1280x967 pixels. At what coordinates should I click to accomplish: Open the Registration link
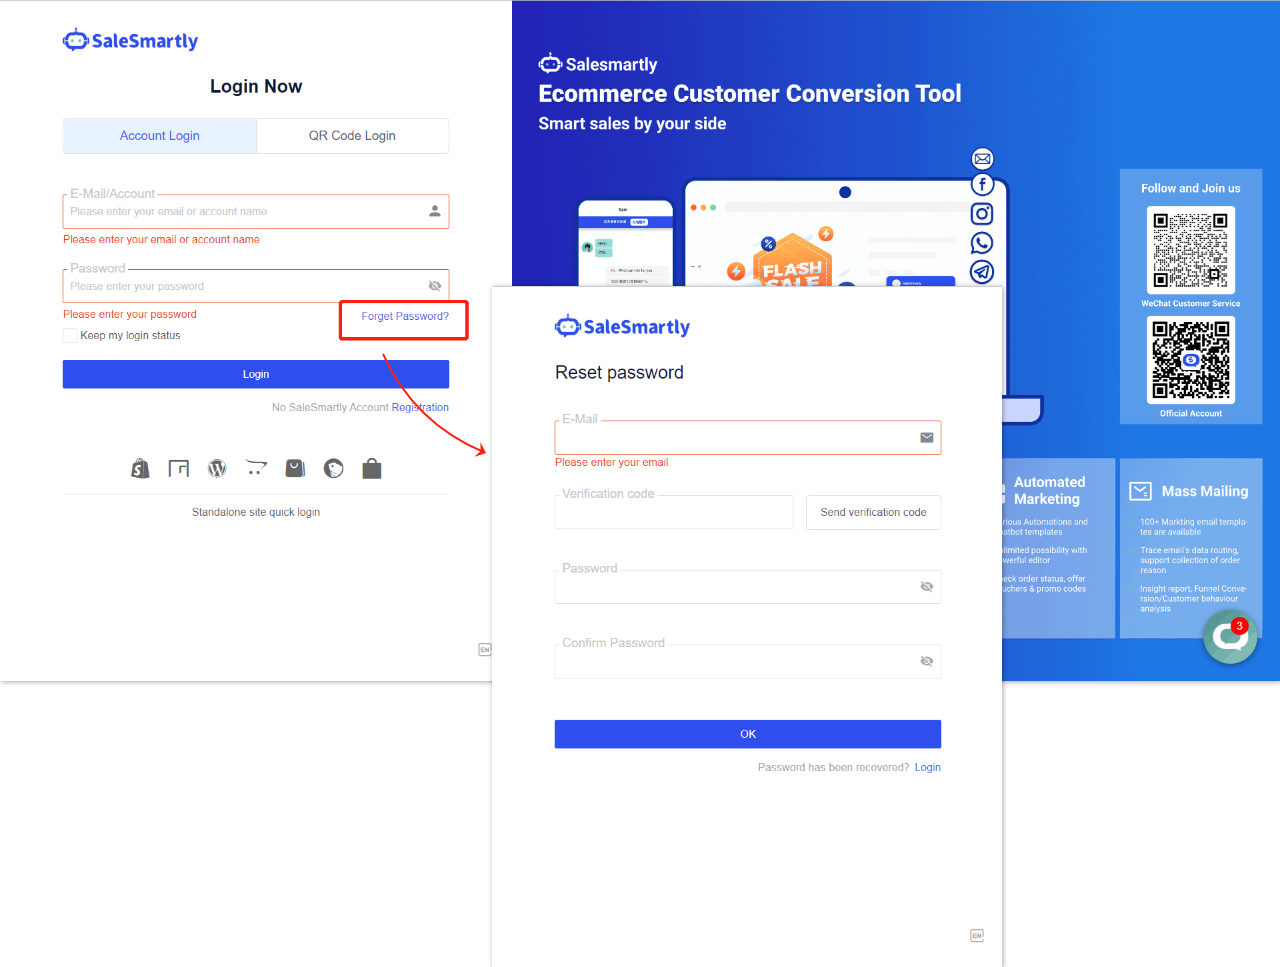coord(420,407)
